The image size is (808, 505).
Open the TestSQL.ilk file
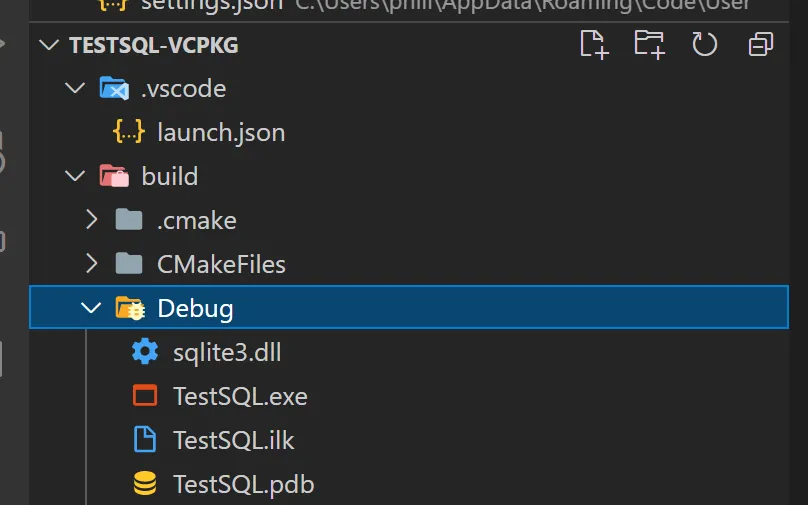[x=233, y=440]
